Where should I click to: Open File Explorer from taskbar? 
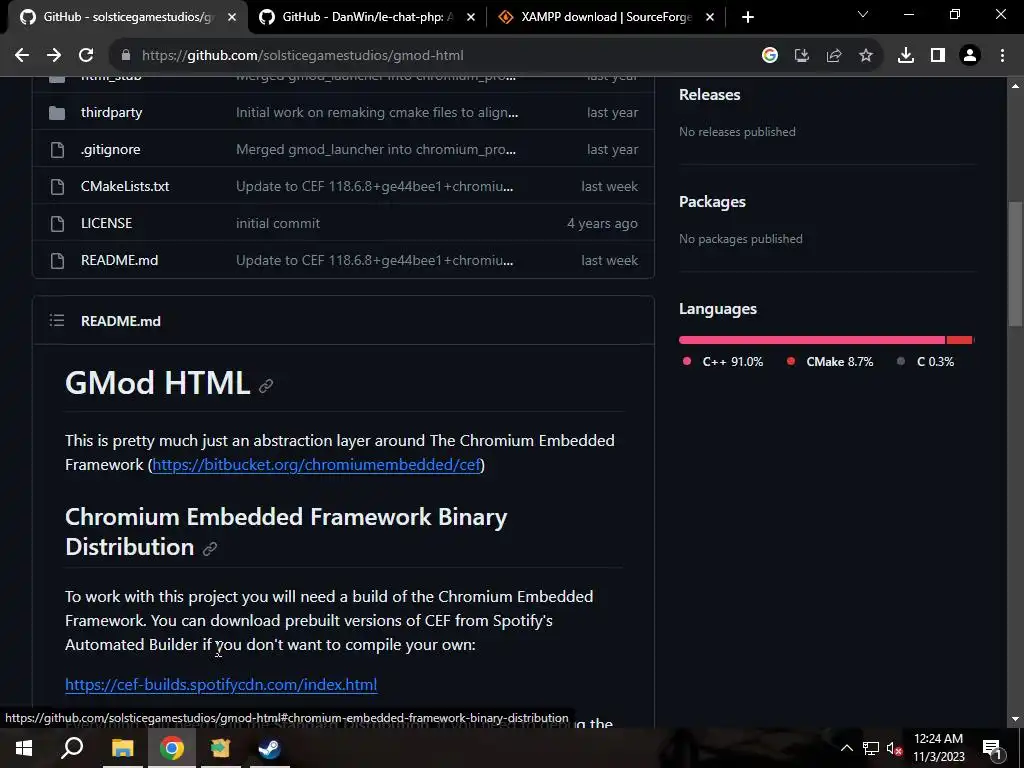point(122,748)
